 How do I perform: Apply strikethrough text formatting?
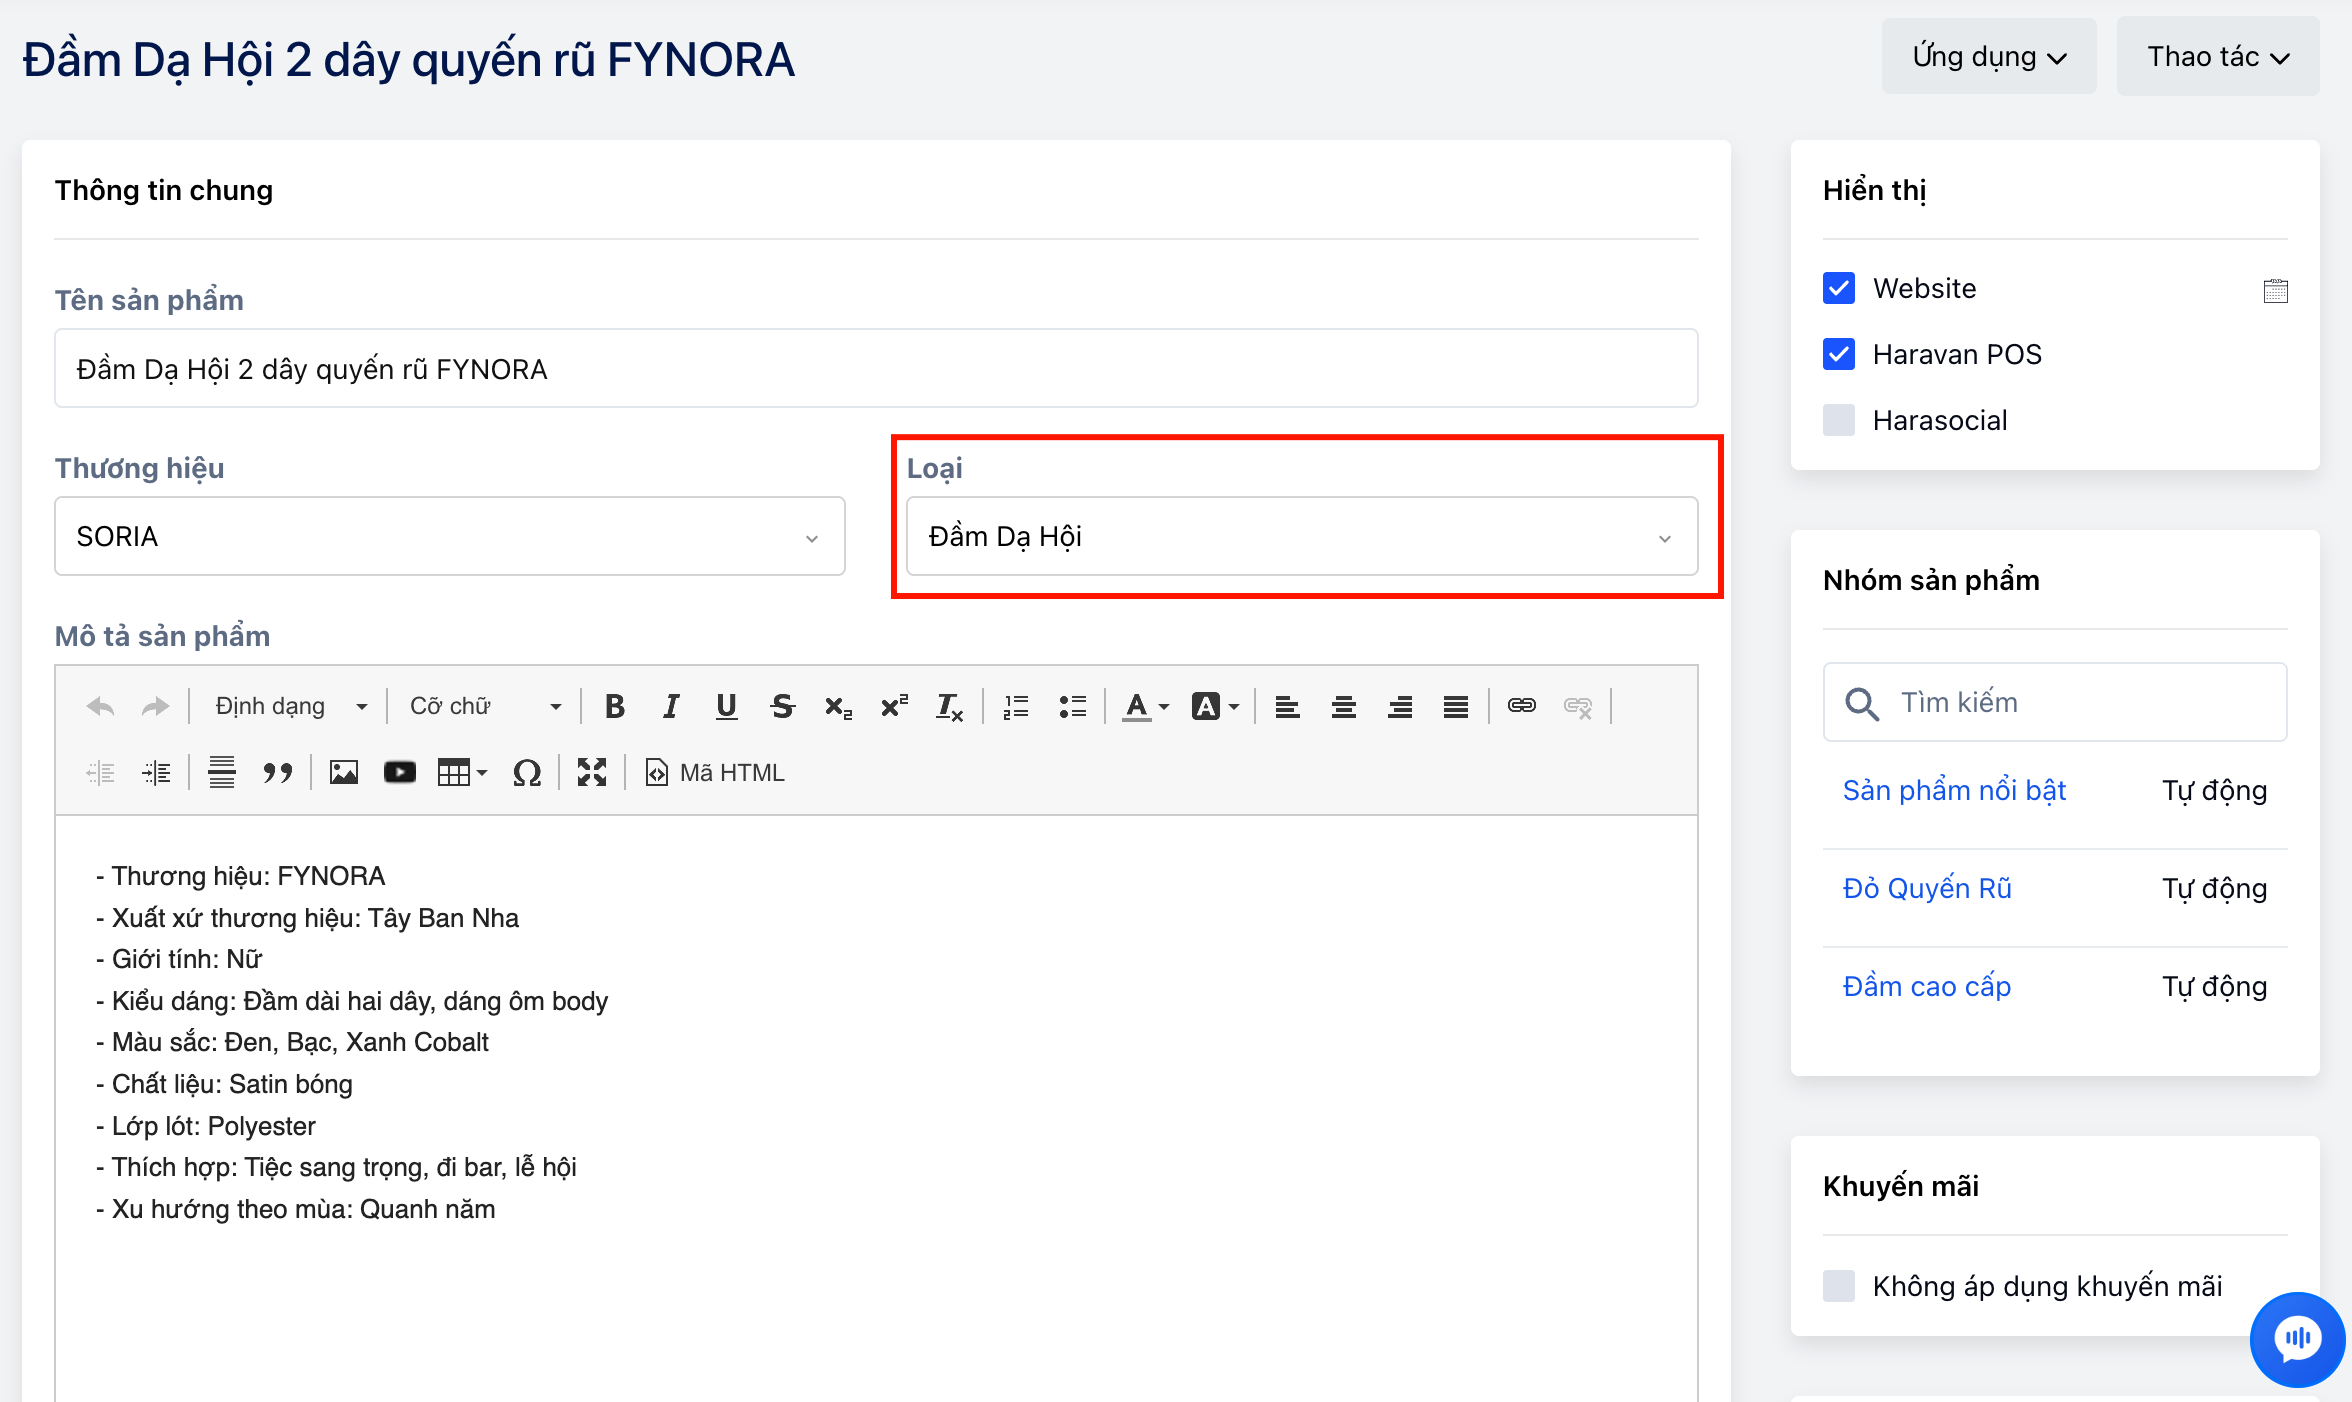pos(782,707)
